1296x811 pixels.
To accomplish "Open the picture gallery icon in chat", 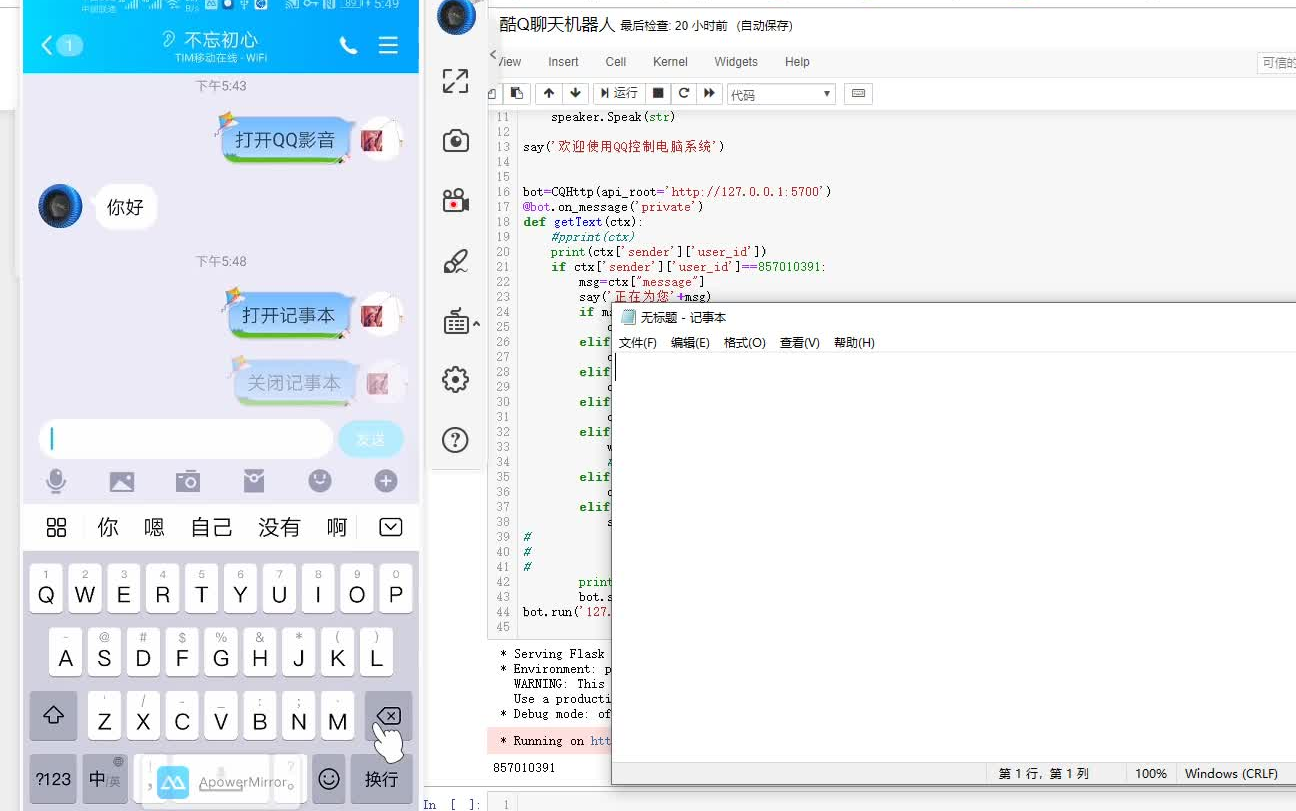I will [122, 482].
